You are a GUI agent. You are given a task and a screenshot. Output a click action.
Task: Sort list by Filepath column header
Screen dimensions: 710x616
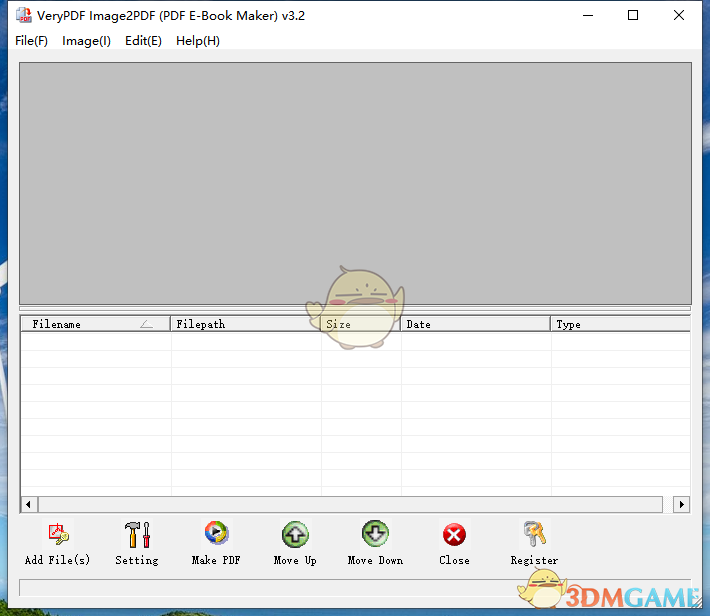tap(246, 324)
